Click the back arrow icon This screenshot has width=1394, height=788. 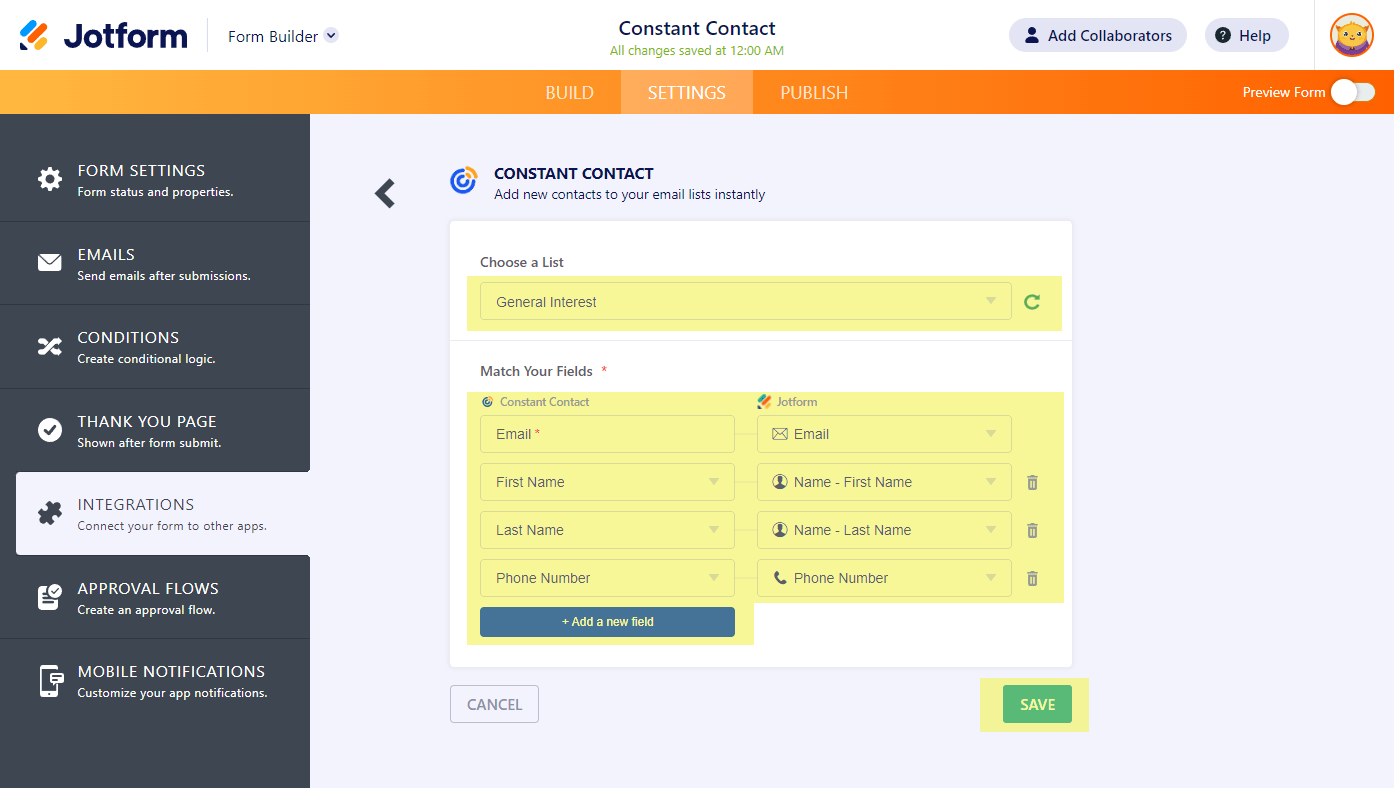385,193
